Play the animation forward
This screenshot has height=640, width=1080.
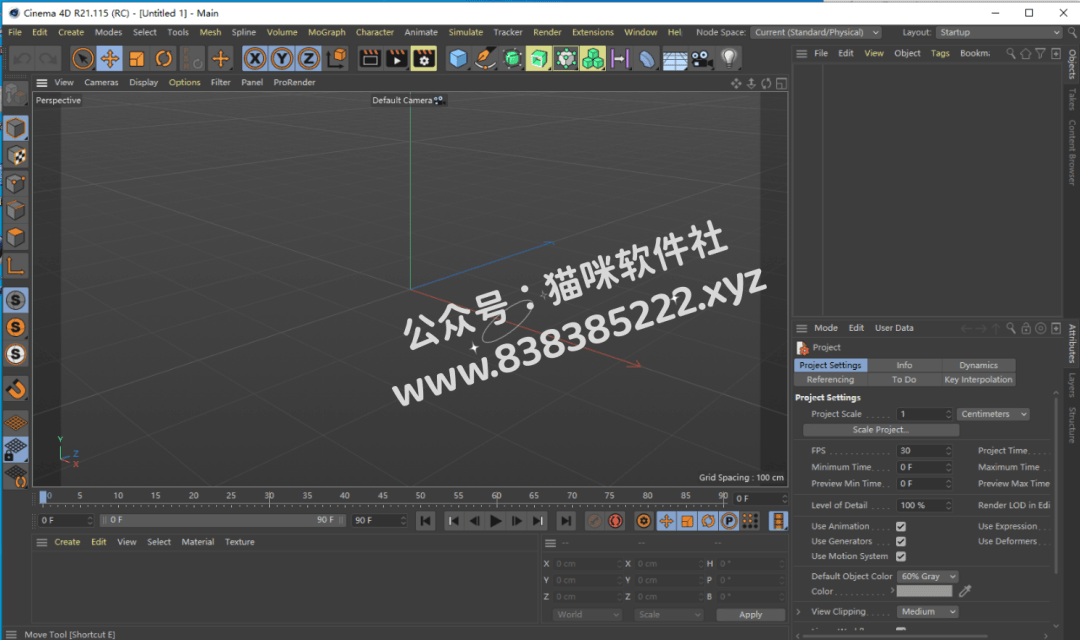click(495, 522)
